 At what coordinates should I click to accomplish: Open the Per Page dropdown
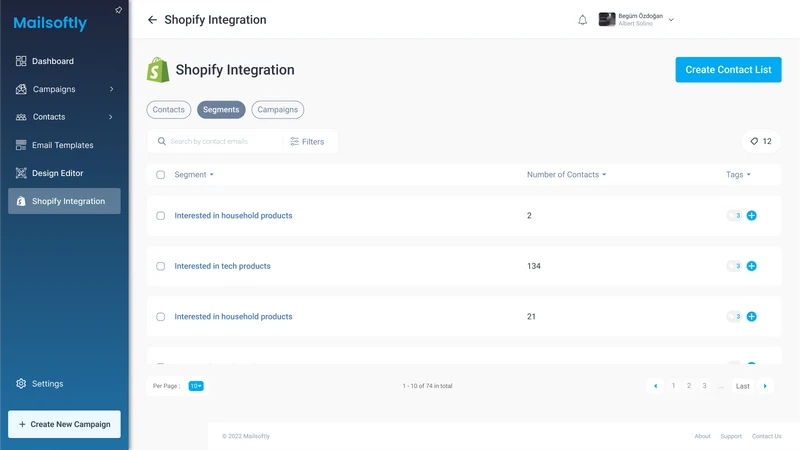coord(196,386)
